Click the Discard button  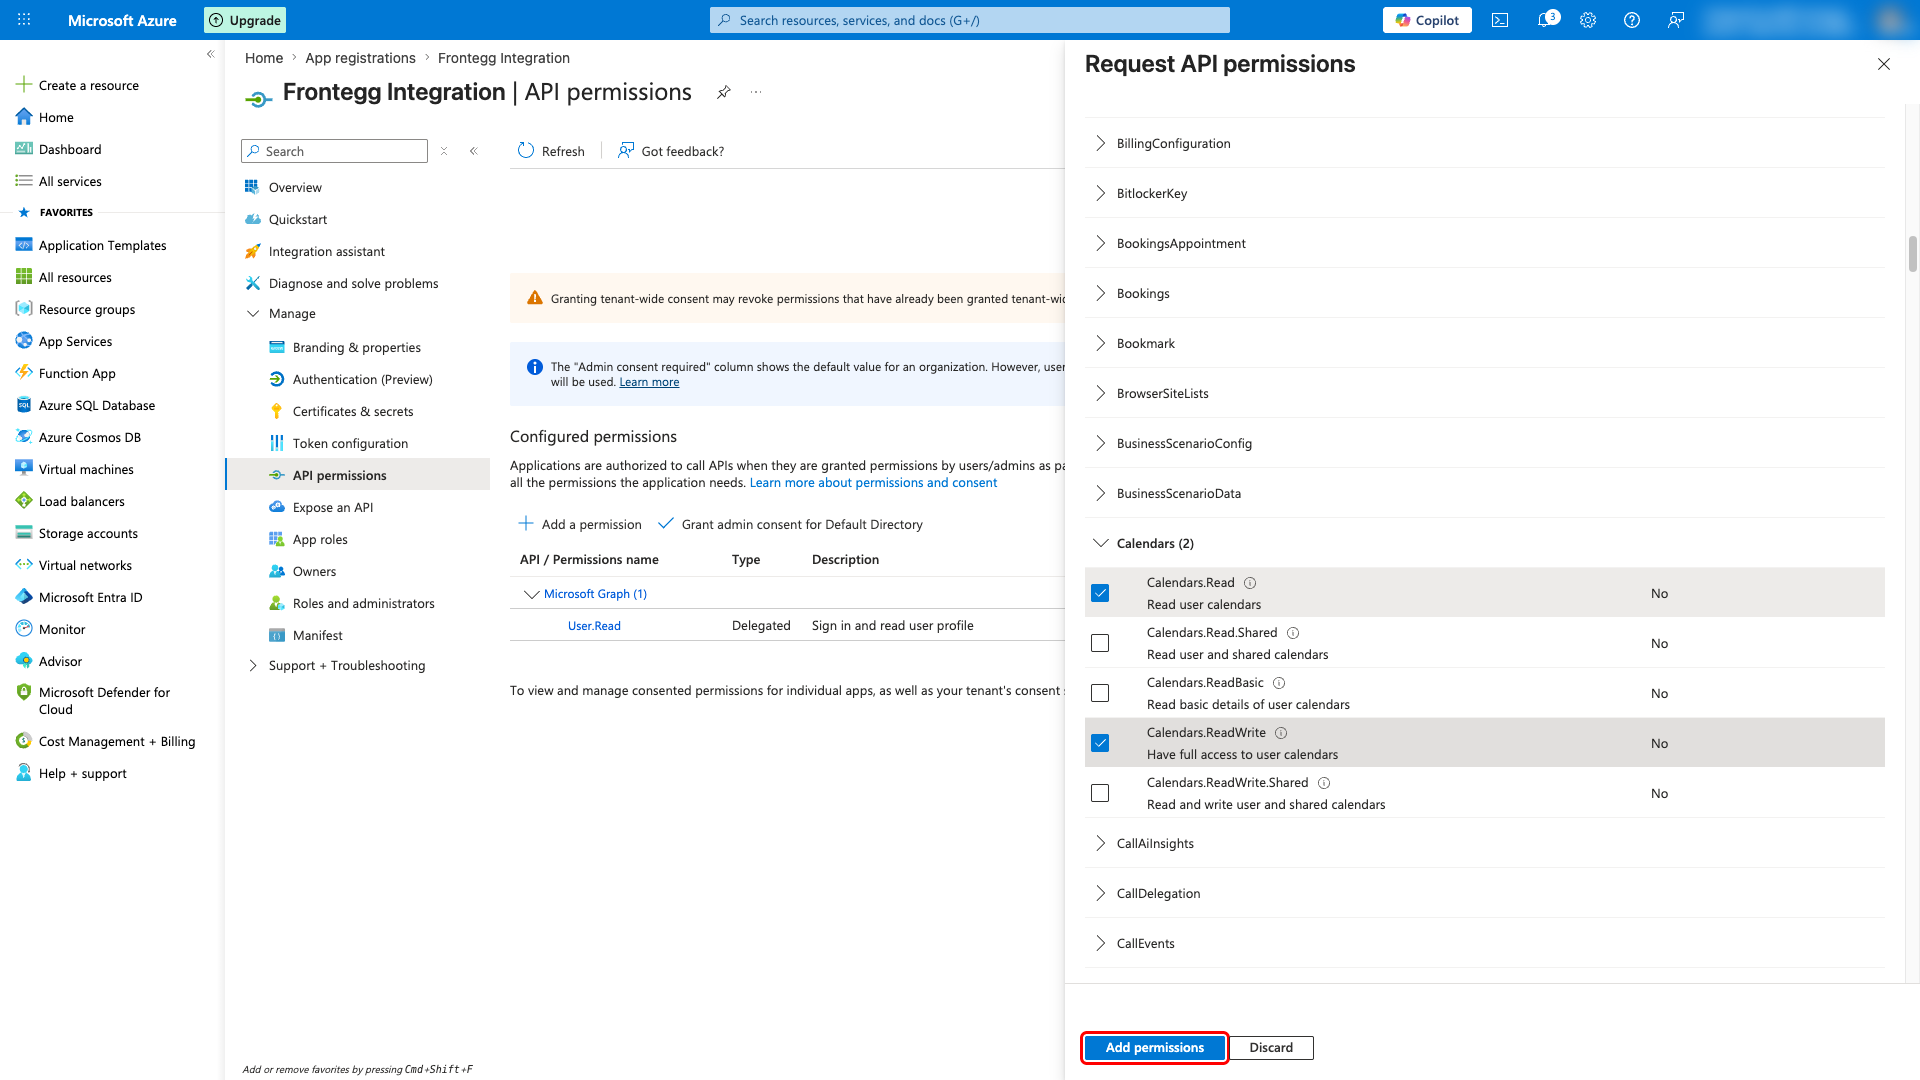click(x=1271, y=1047)
